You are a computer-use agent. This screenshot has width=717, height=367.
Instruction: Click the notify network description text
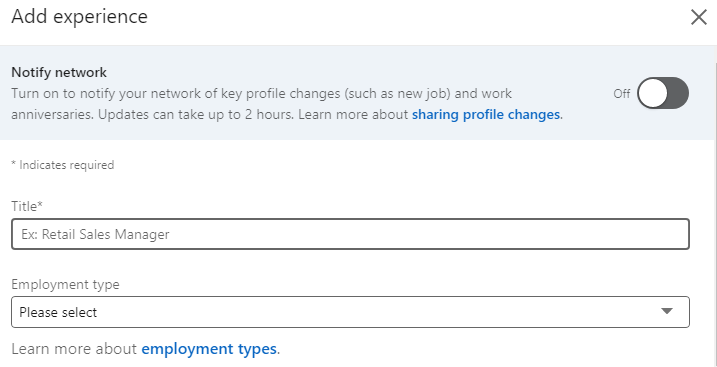286,104
